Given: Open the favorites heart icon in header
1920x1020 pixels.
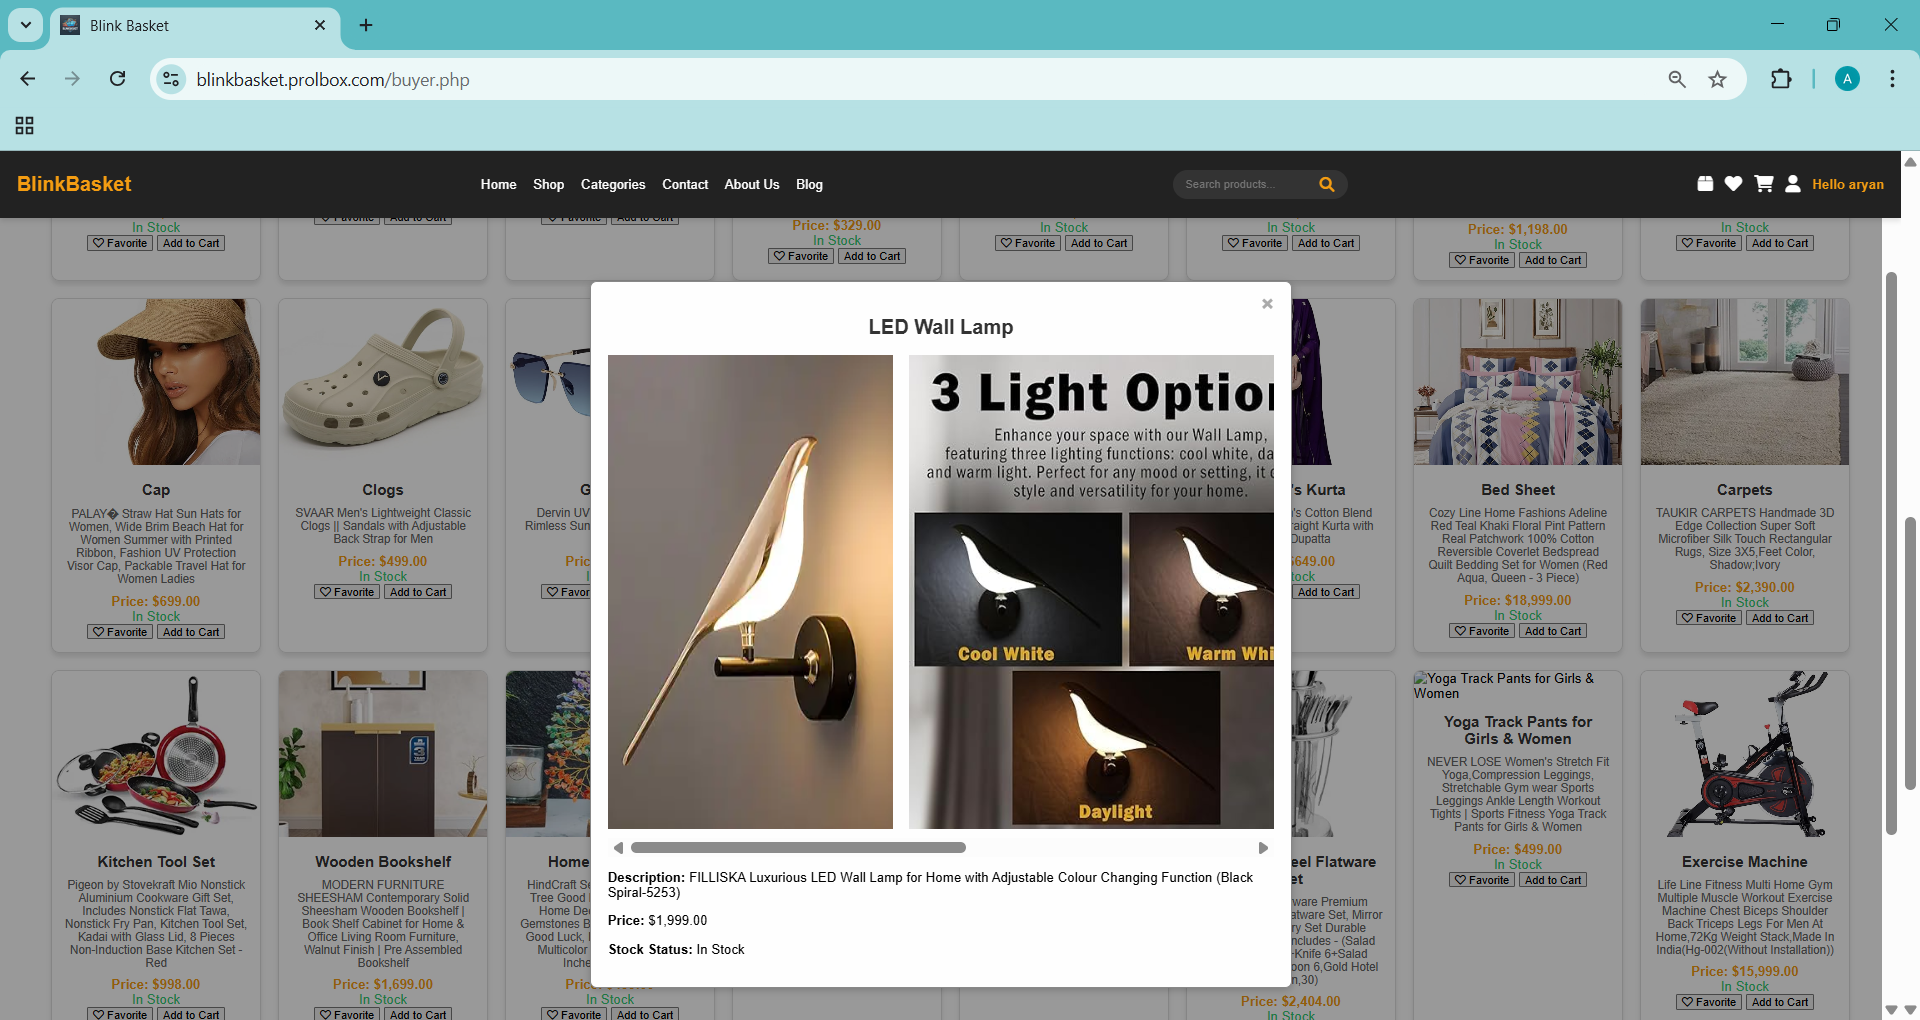Looking at the screenshot, I should (1734, 184).
